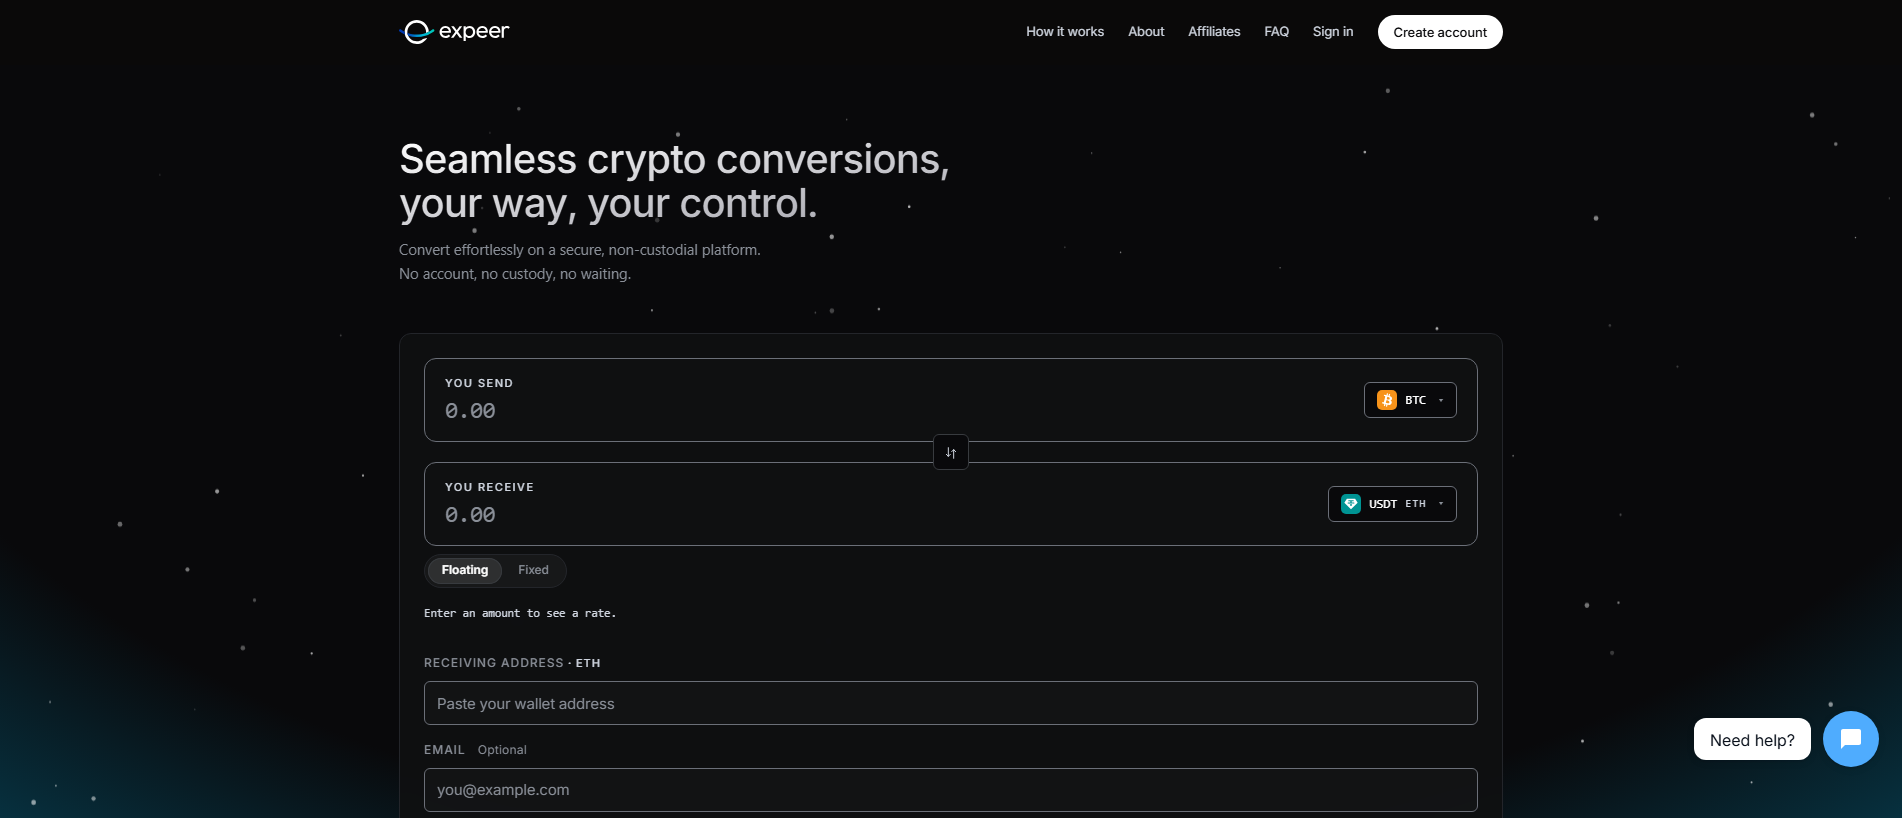Focus the You Receive amount field
This screenshot has height=818, width=1902.
[x=880, y=515]
